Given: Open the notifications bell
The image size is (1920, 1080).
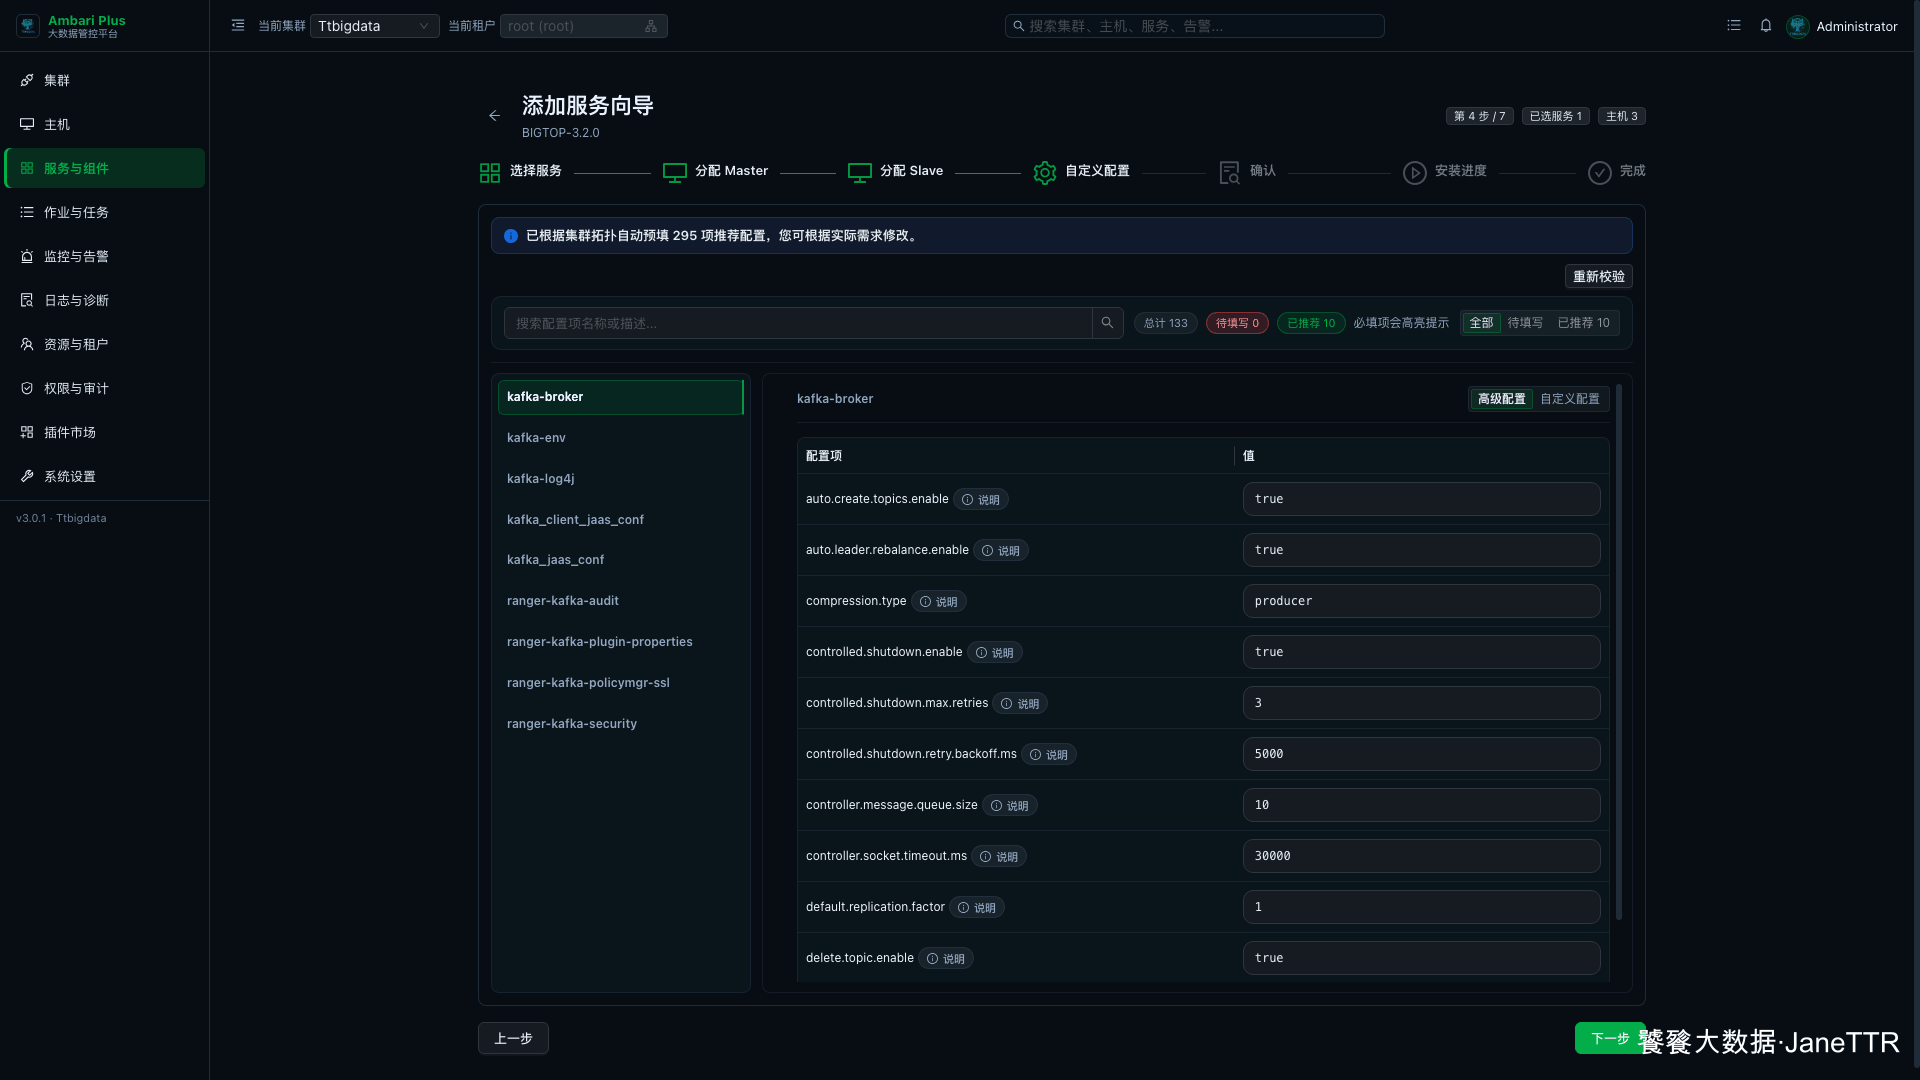Looking at the screenshot, I should [x=1766, y=26].
